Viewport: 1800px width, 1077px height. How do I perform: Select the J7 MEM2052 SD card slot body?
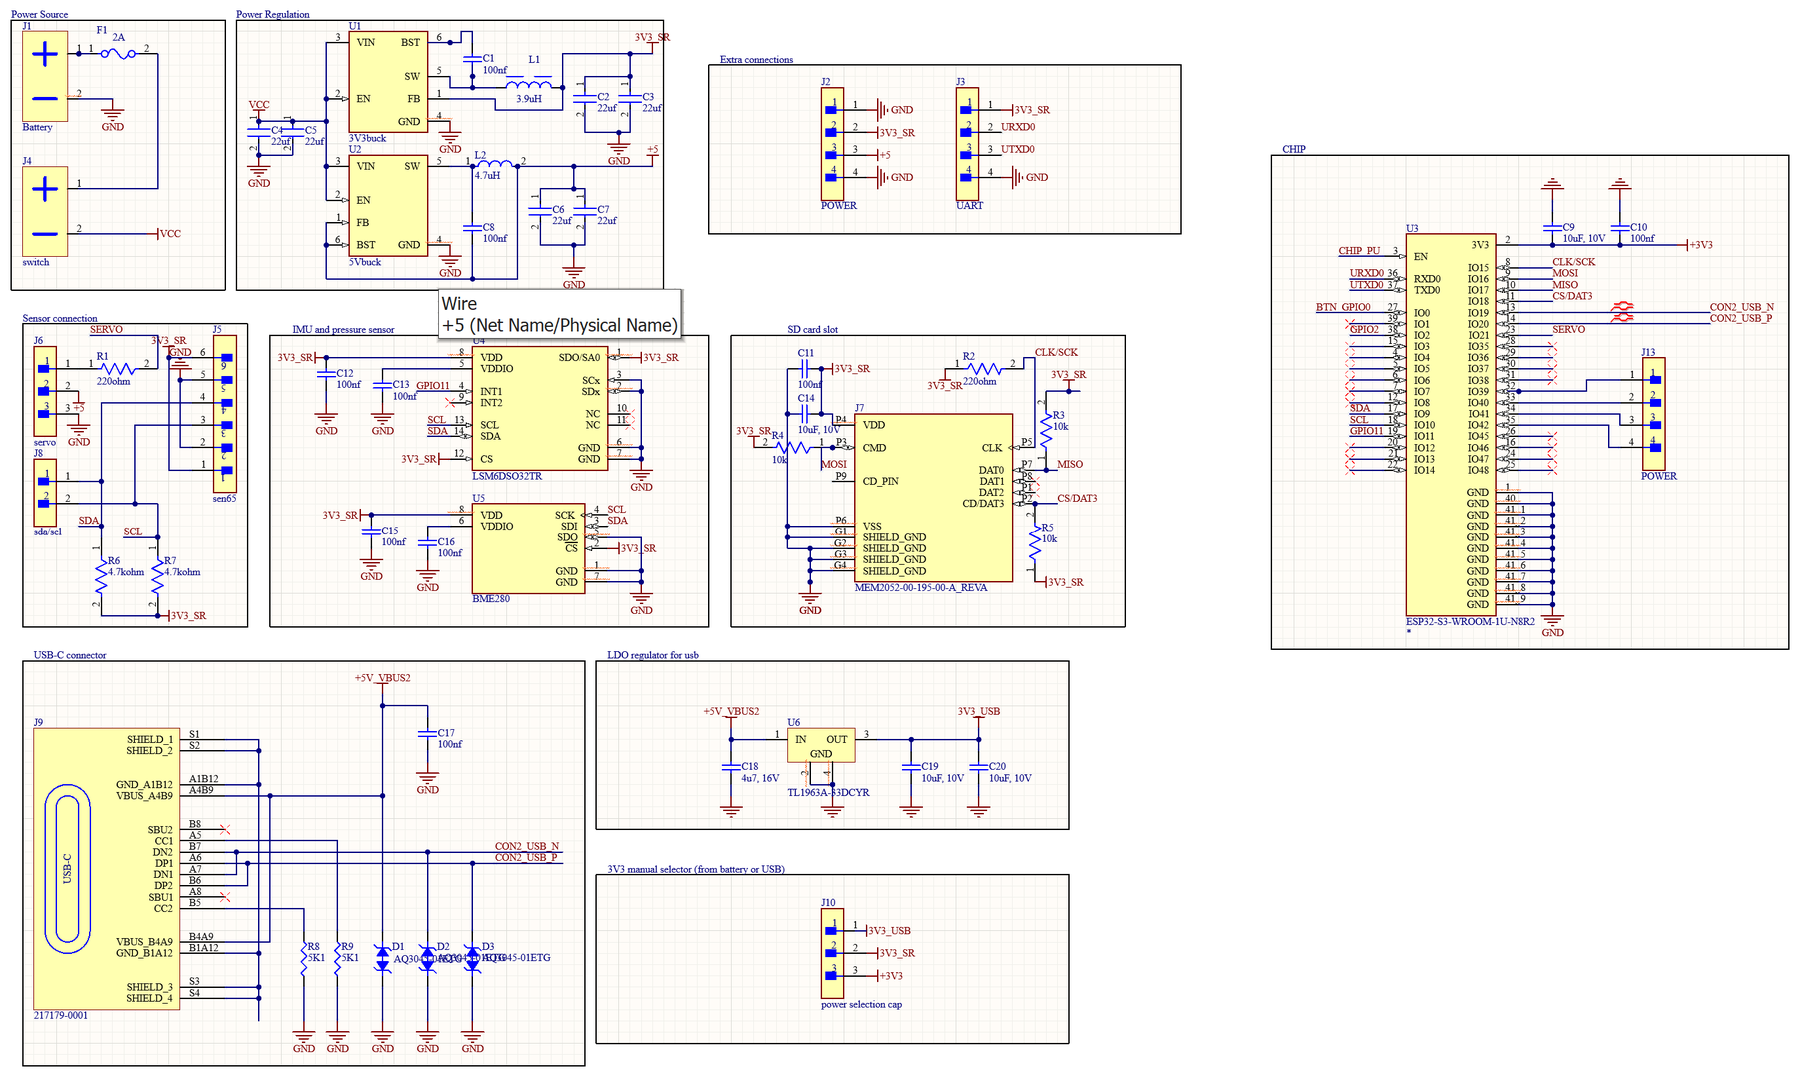click(933, 497)
